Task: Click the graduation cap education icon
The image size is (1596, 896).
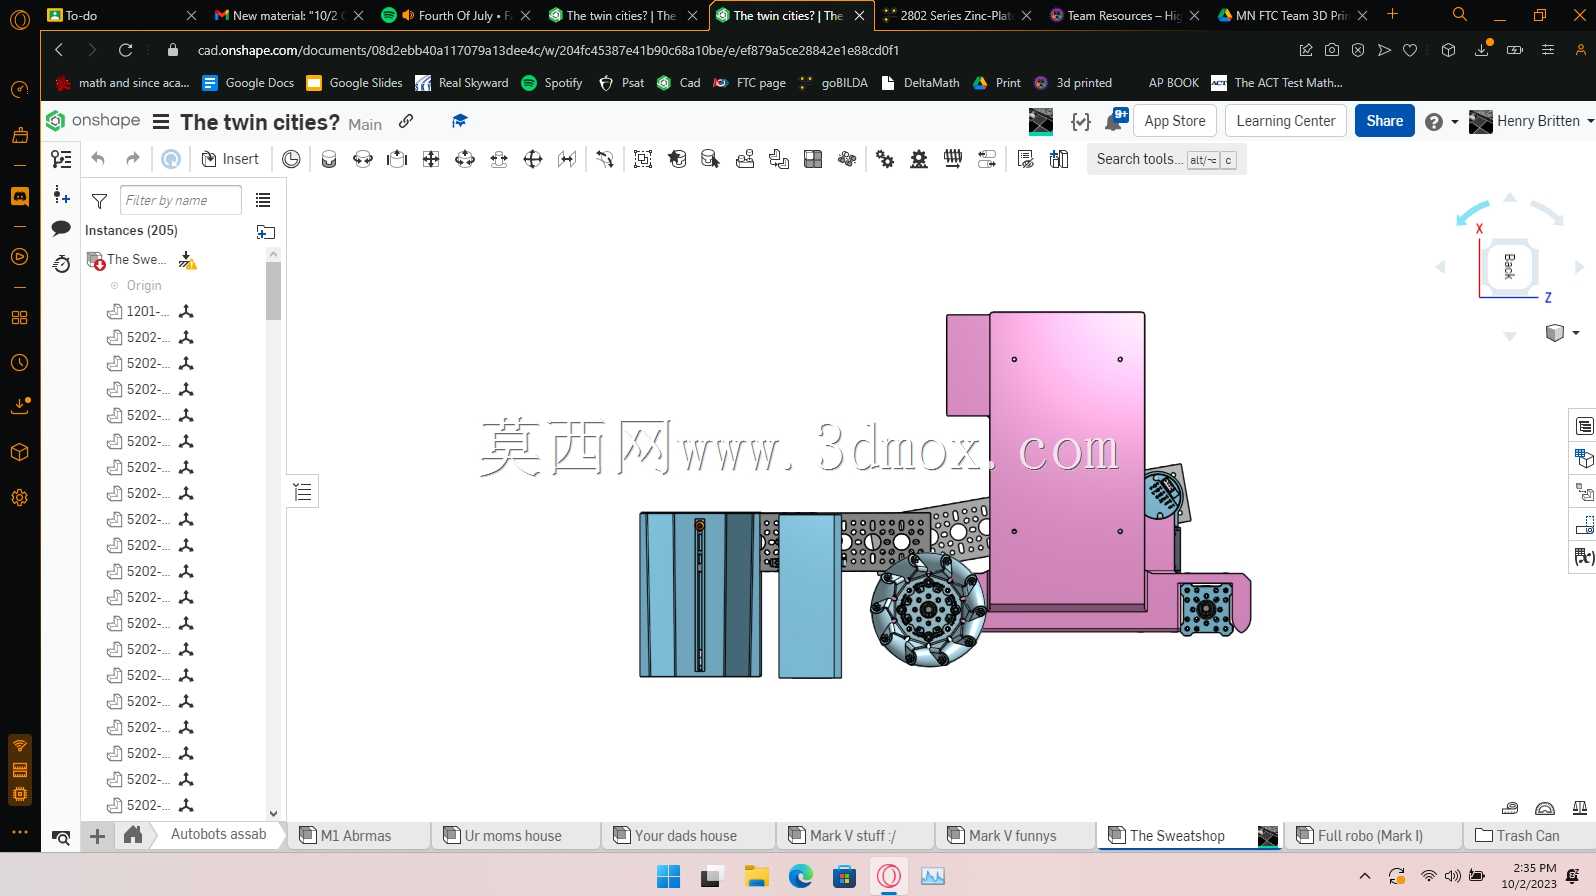Action: point(459,121)
